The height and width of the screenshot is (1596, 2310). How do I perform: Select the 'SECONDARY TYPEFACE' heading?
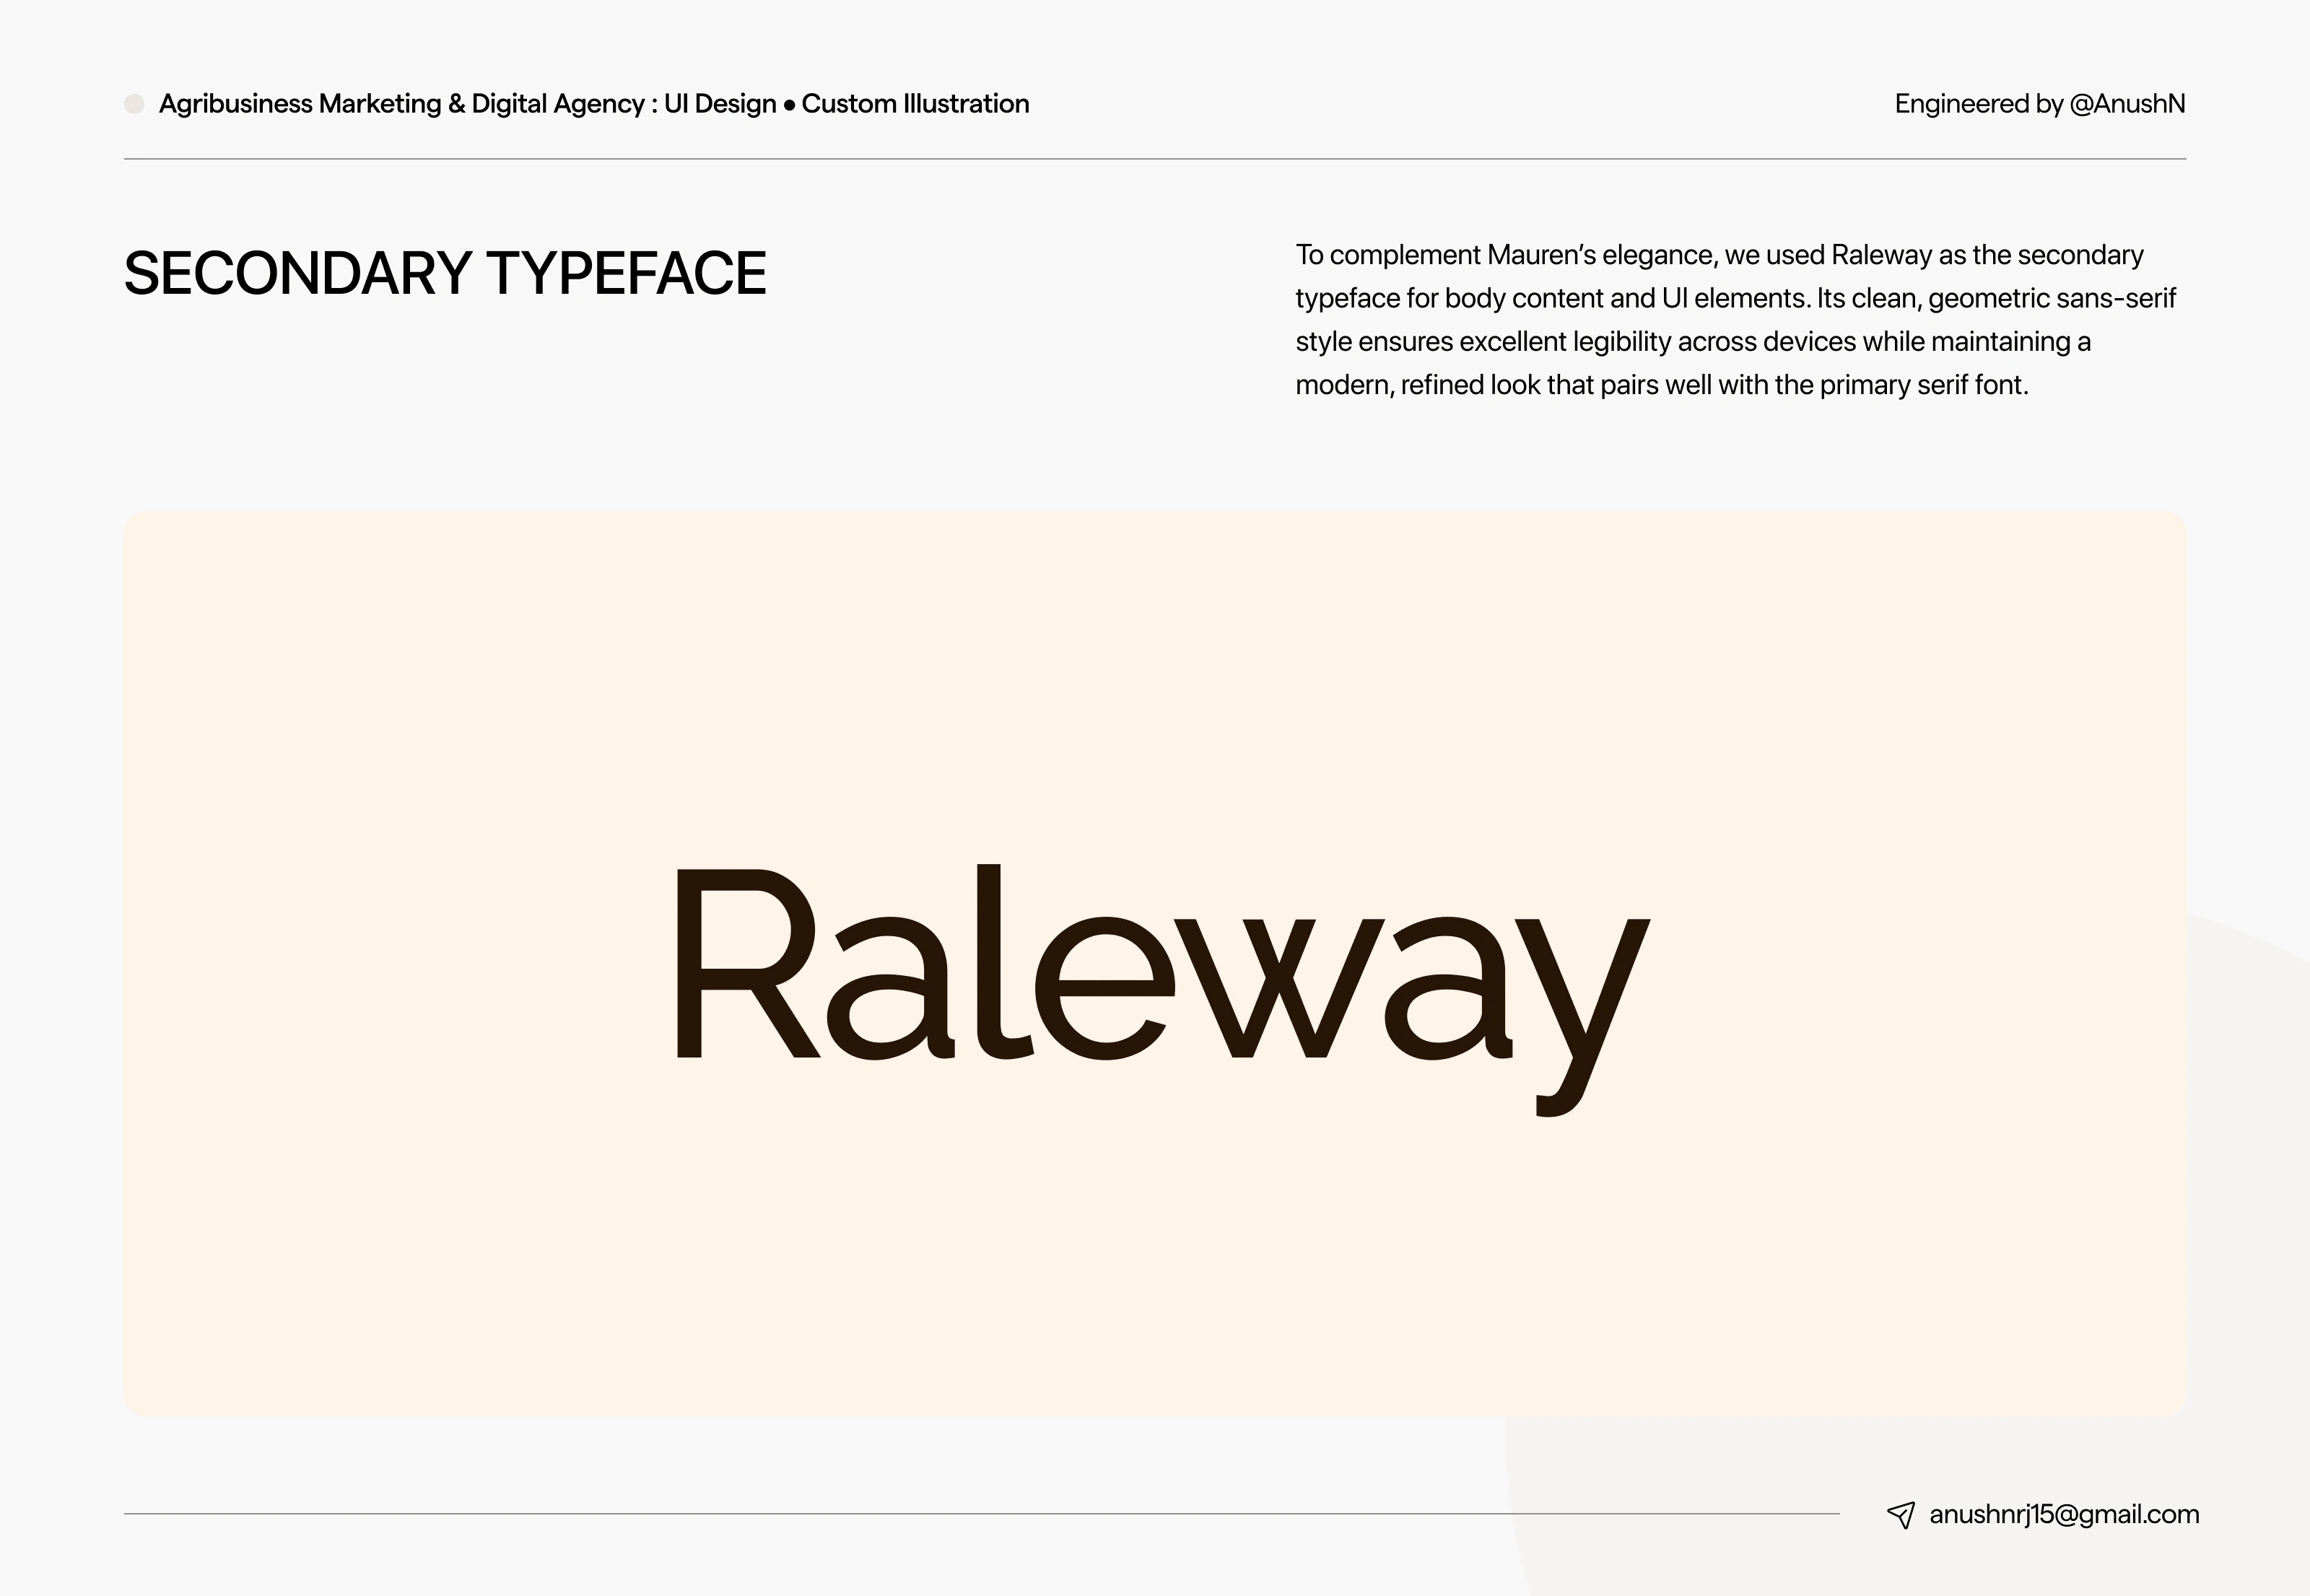pyautogui.click(x=445, y=273)
